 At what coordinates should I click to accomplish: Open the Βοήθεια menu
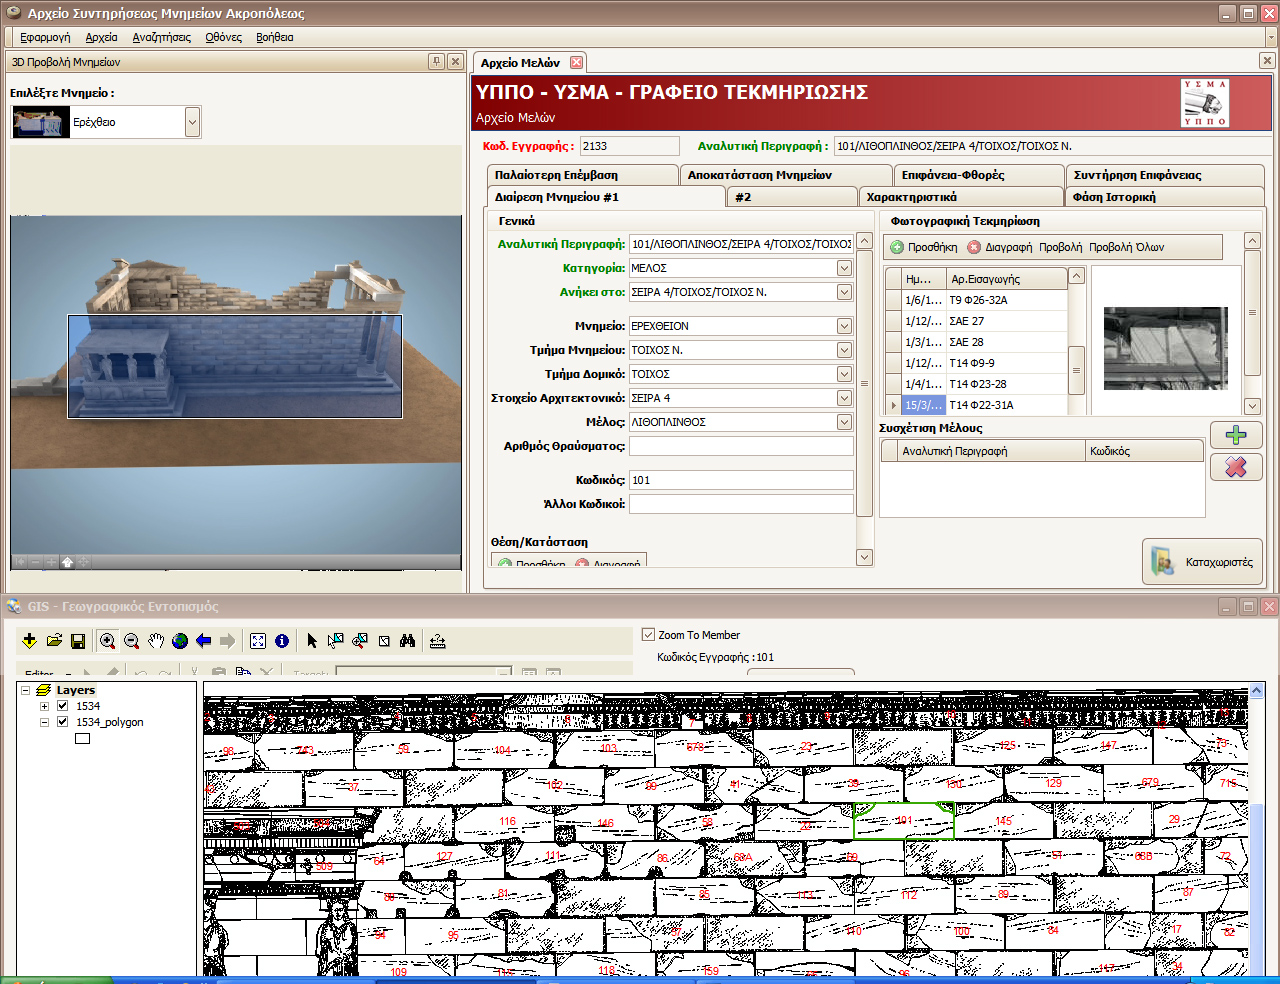pyautogui.click(x=274, y=37)
